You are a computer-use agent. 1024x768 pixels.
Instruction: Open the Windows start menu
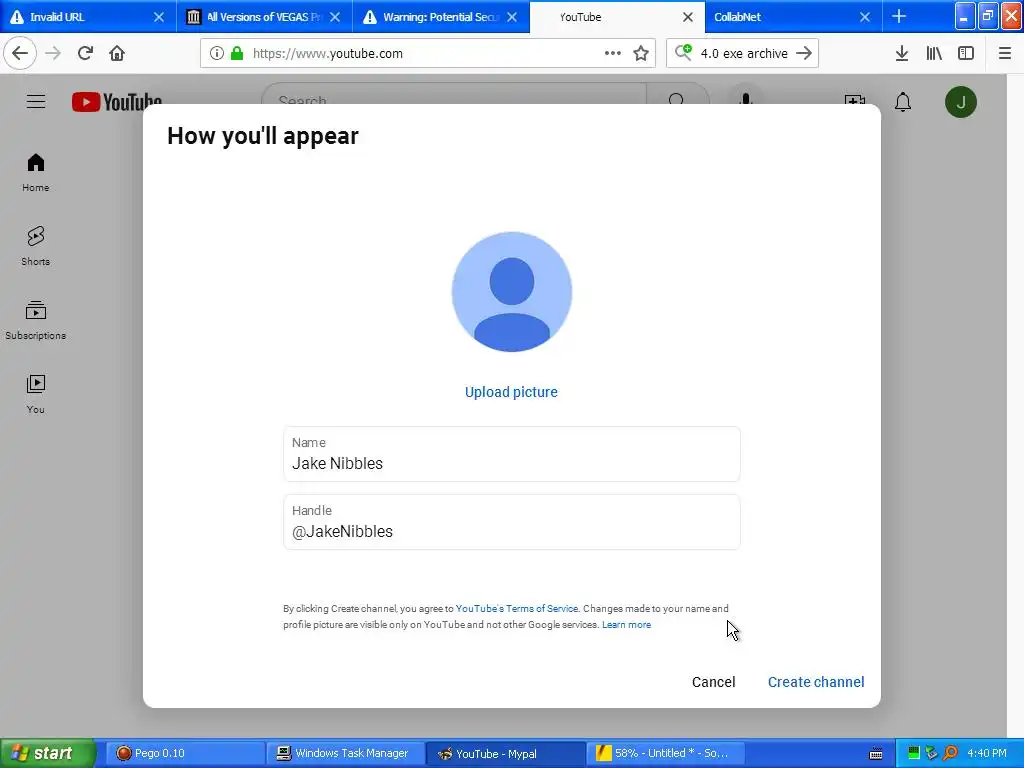(x=48, y=753)
